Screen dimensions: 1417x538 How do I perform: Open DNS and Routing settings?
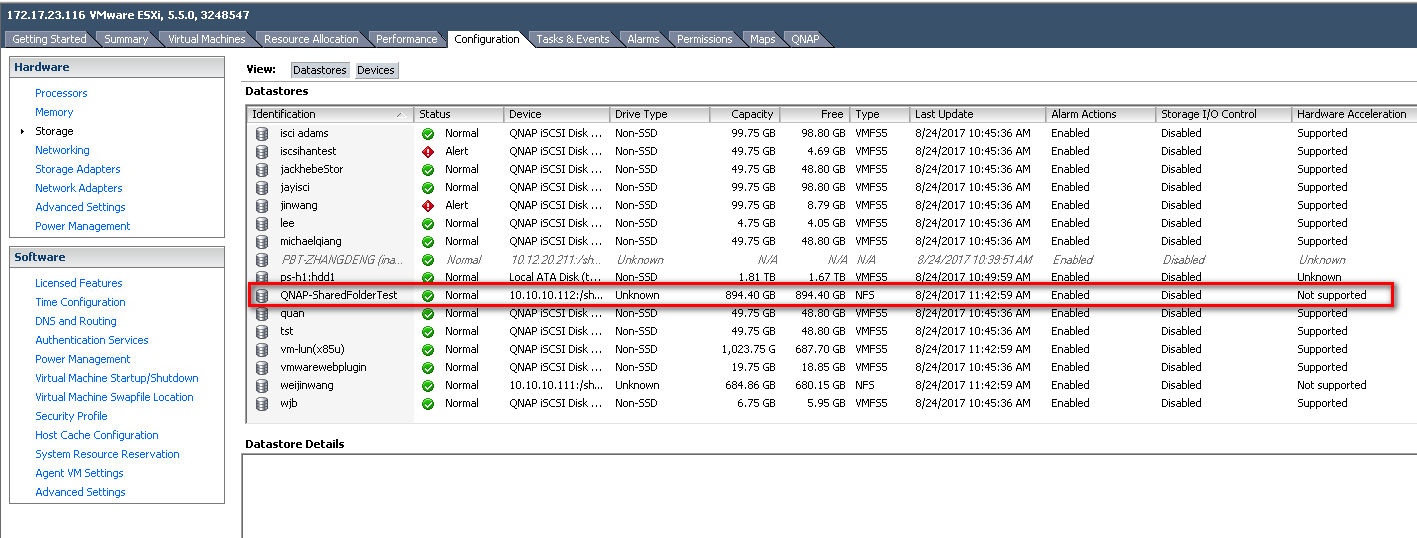point(76,321)
